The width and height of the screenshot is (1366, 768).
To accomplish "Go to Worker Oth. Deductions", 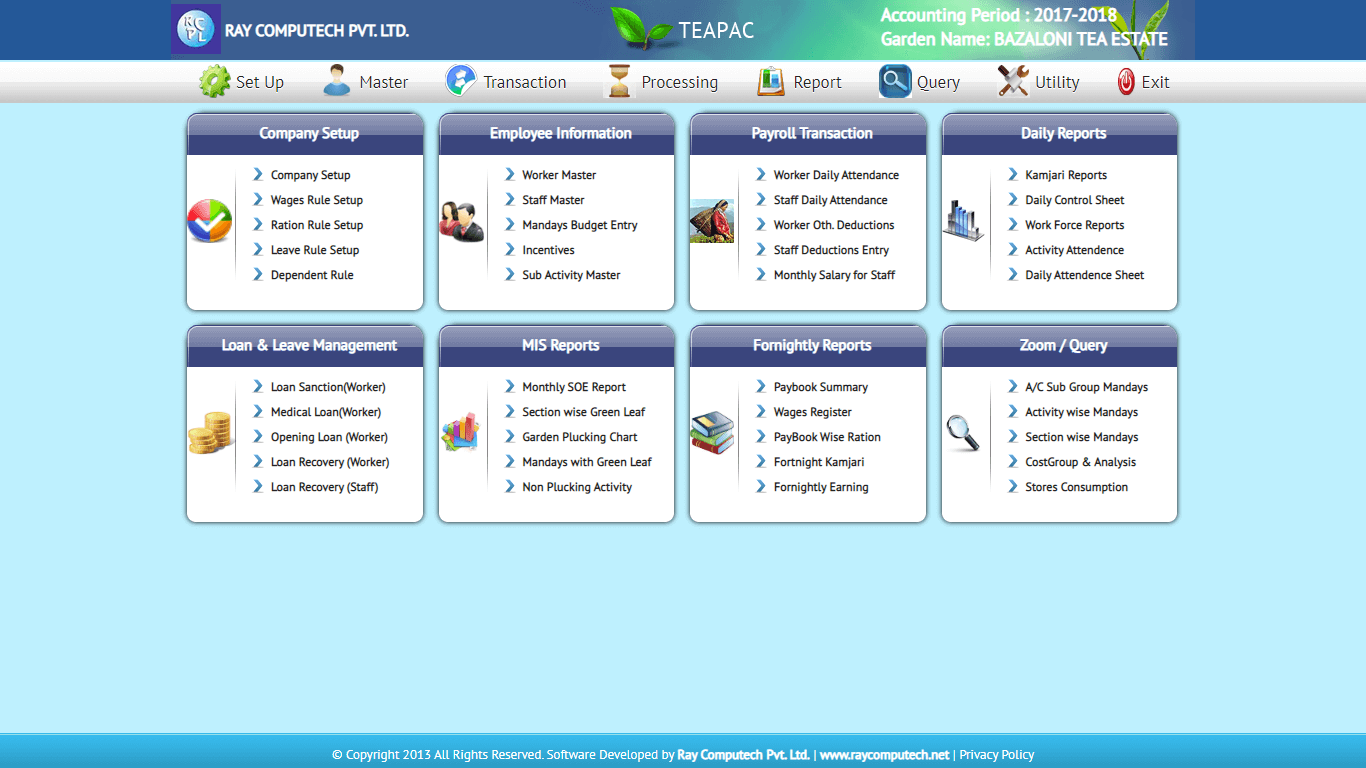I will 834,225.
